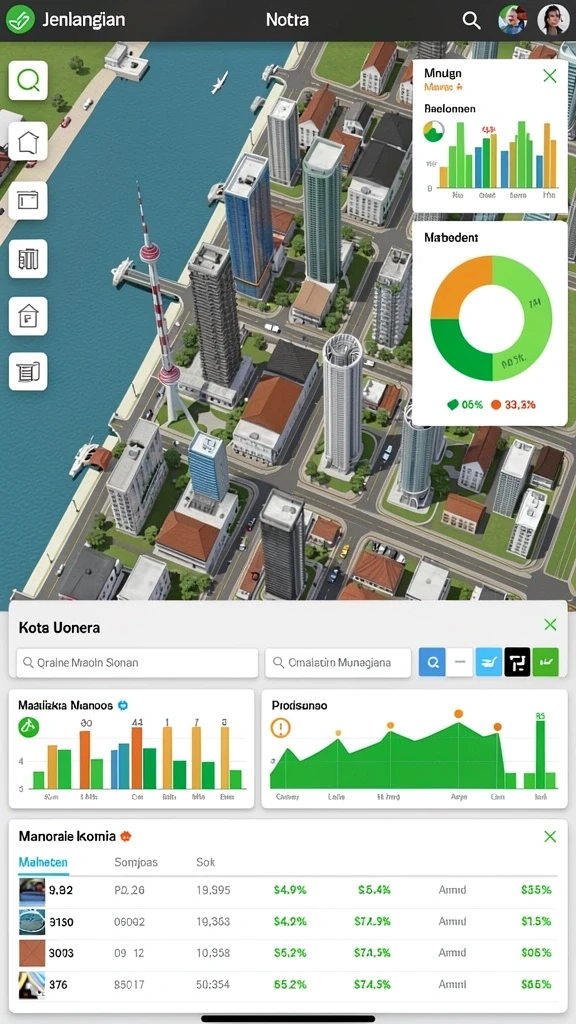Click the 19,363 value cell
Viewport: 576px width, 1024px height.
coord(213,921)
